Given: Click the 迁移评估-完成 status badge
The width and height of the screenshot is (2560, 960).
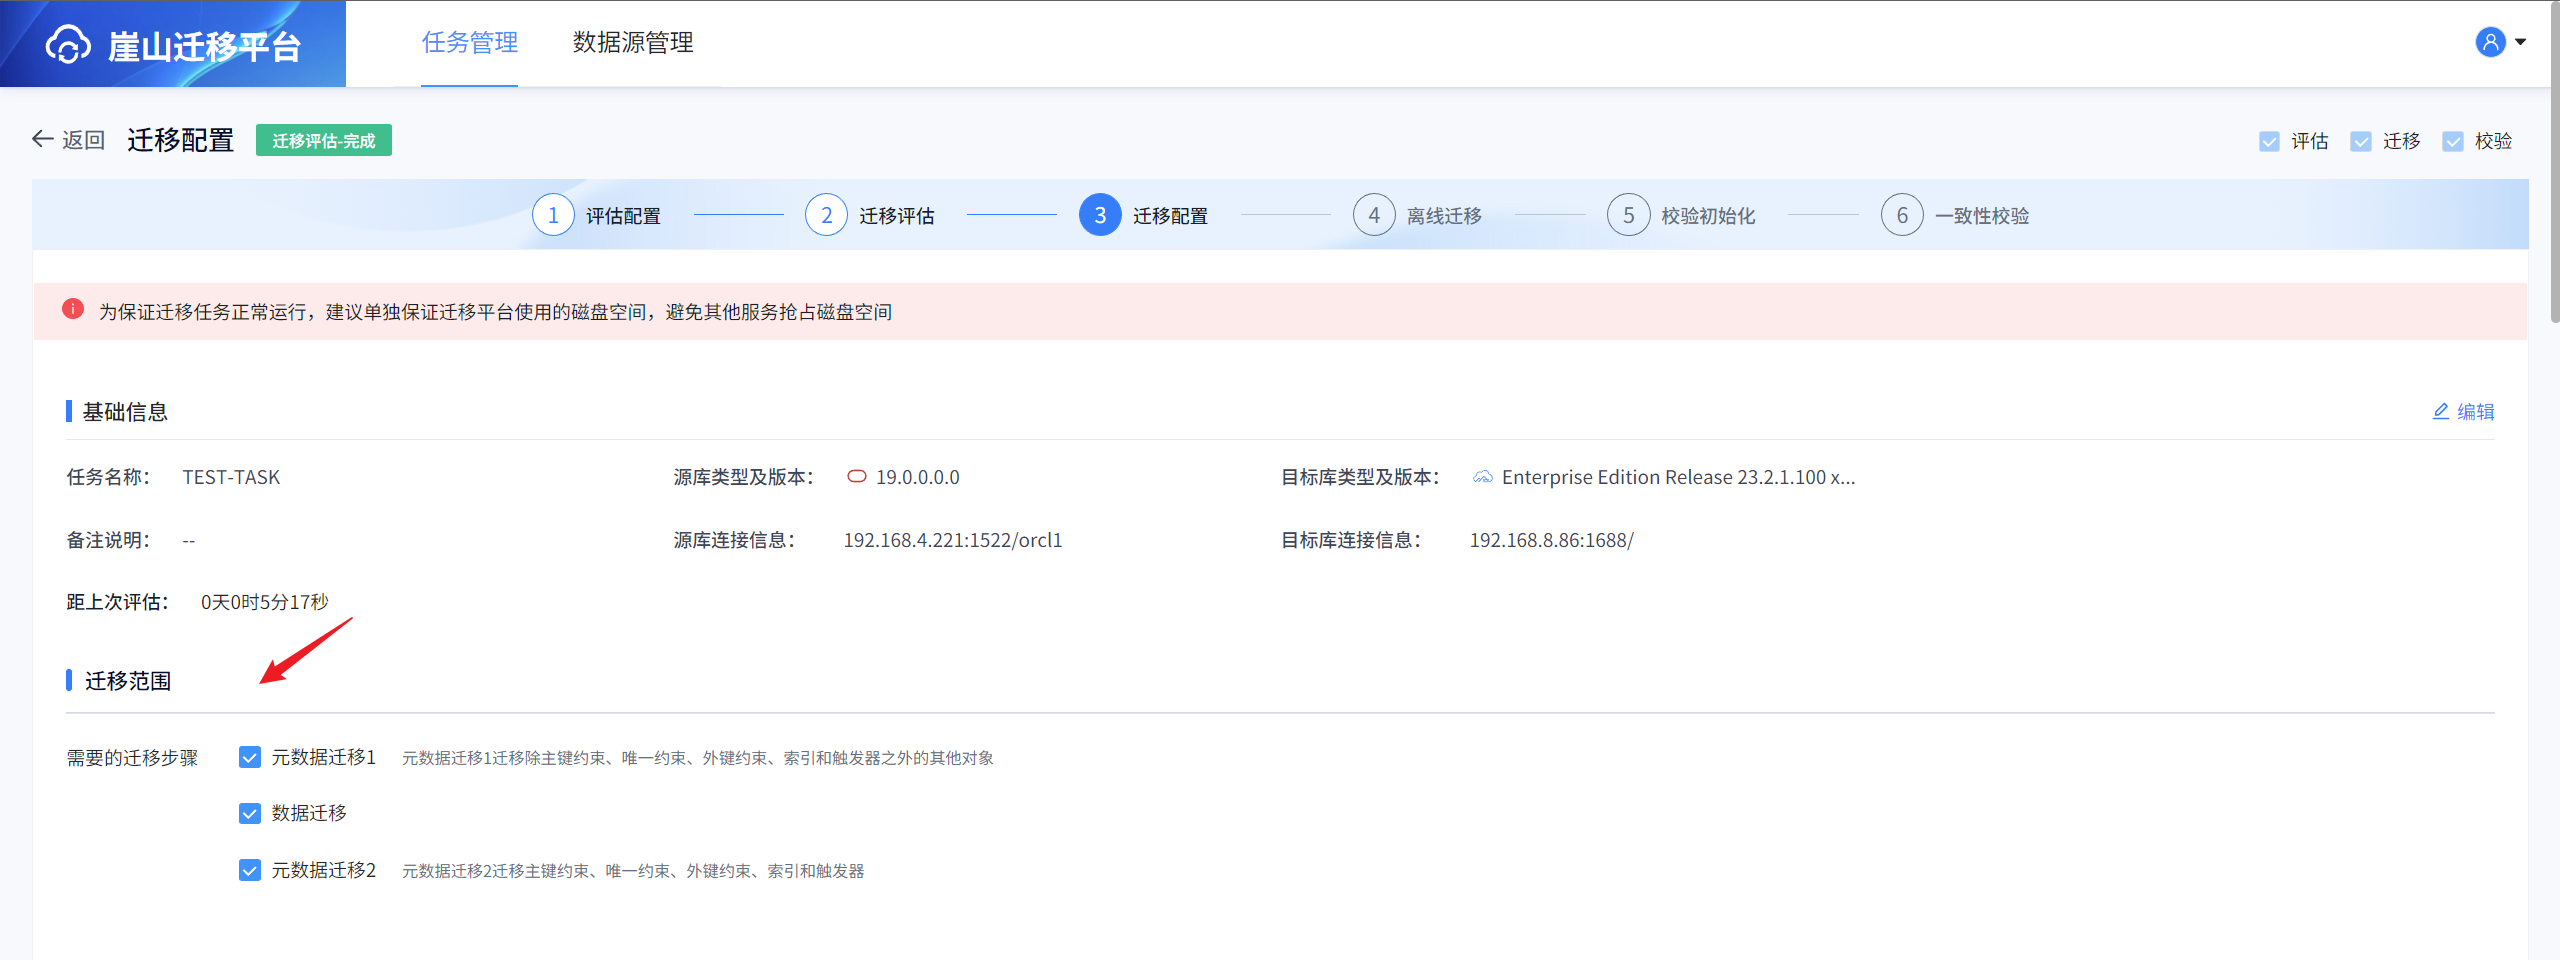Looking at the screenshot, I should (x=323, y=140).
